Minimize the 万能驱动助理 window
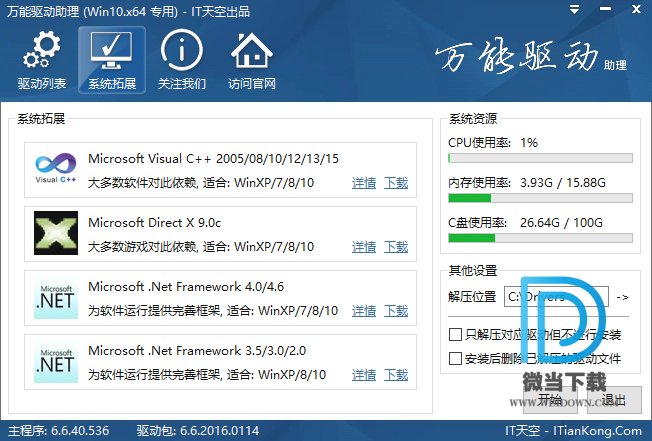652x441 pixels. (x=605, y=9)
